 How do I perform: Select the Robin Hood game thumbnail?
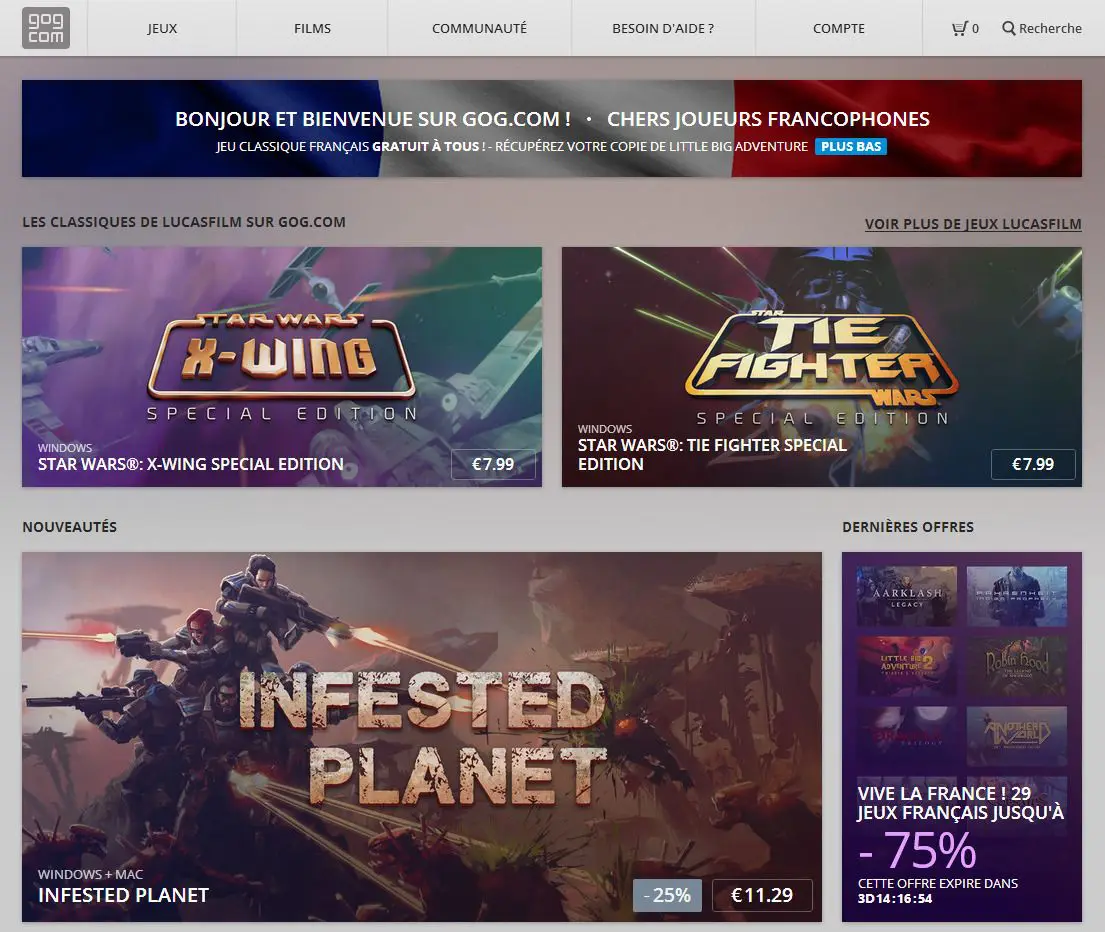click(1017, 666)
